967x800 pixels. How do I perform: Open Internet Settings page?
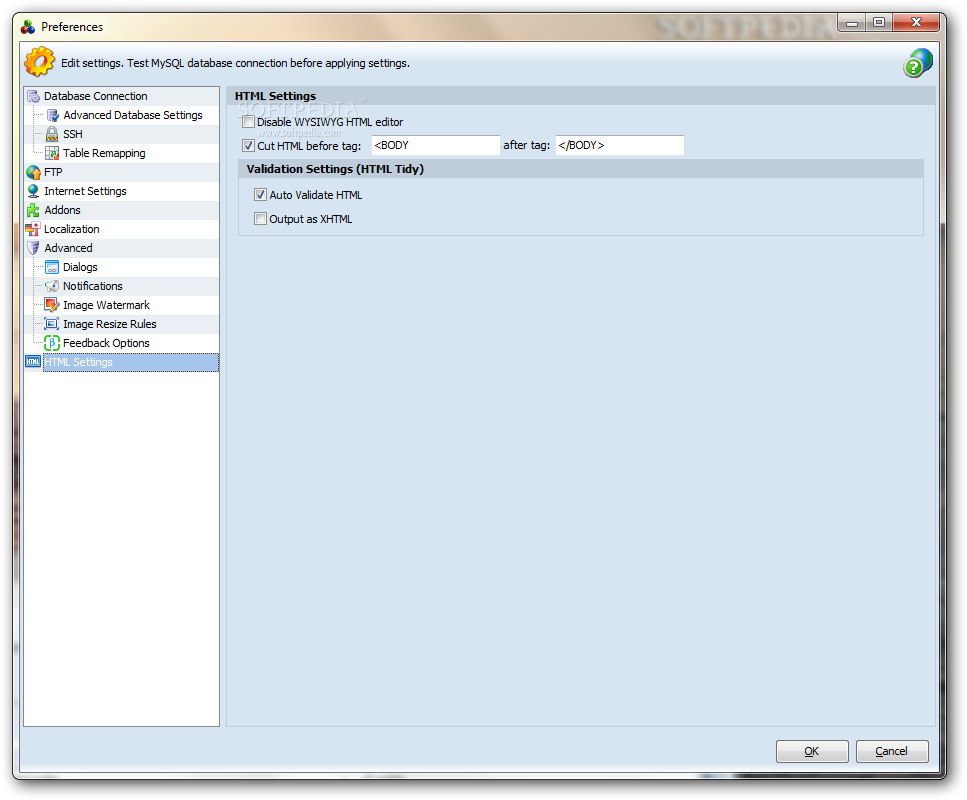tap(85, 191)
